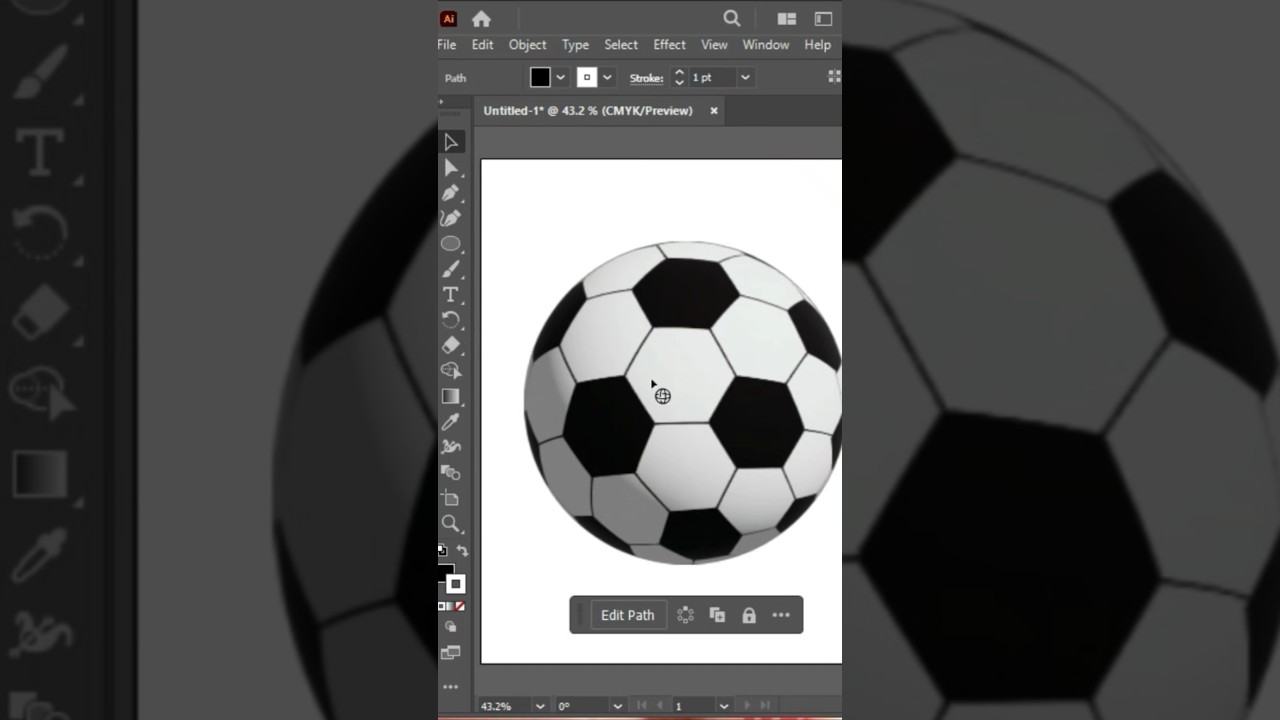Viewport: 1280px width, 720px height.
Task: Open the search magnifier in app bar
Action: (x=732, y=18)
